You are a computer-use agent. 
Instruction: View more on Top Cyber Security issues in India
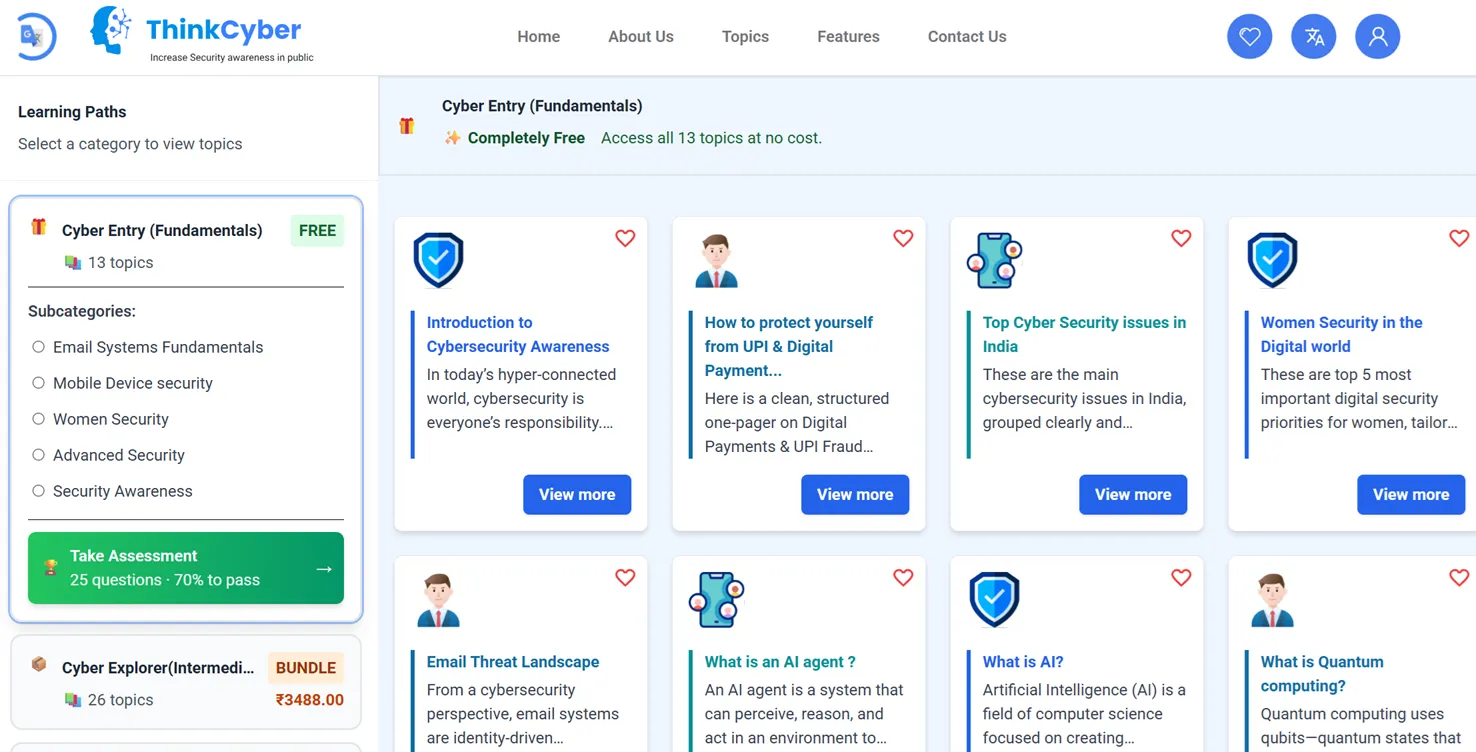click(1133, 494)
